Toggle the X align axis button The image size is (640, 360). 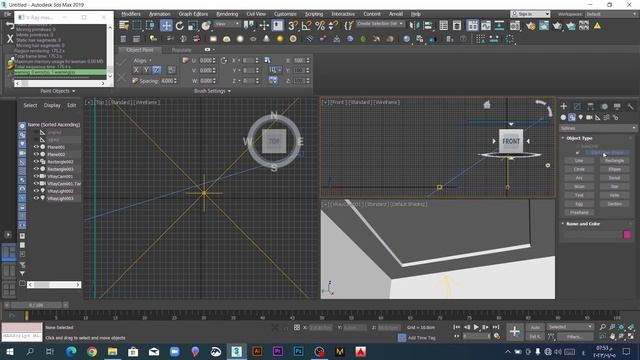pos(136,70)
